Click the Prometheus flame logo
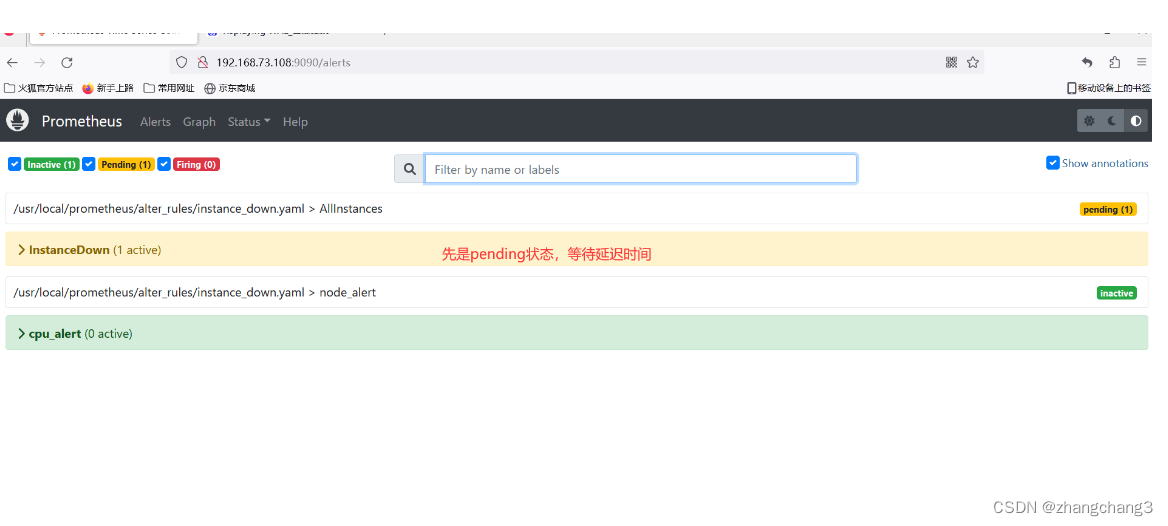The width and height of the screenshot is (1168, 526). tap(17, 121)
